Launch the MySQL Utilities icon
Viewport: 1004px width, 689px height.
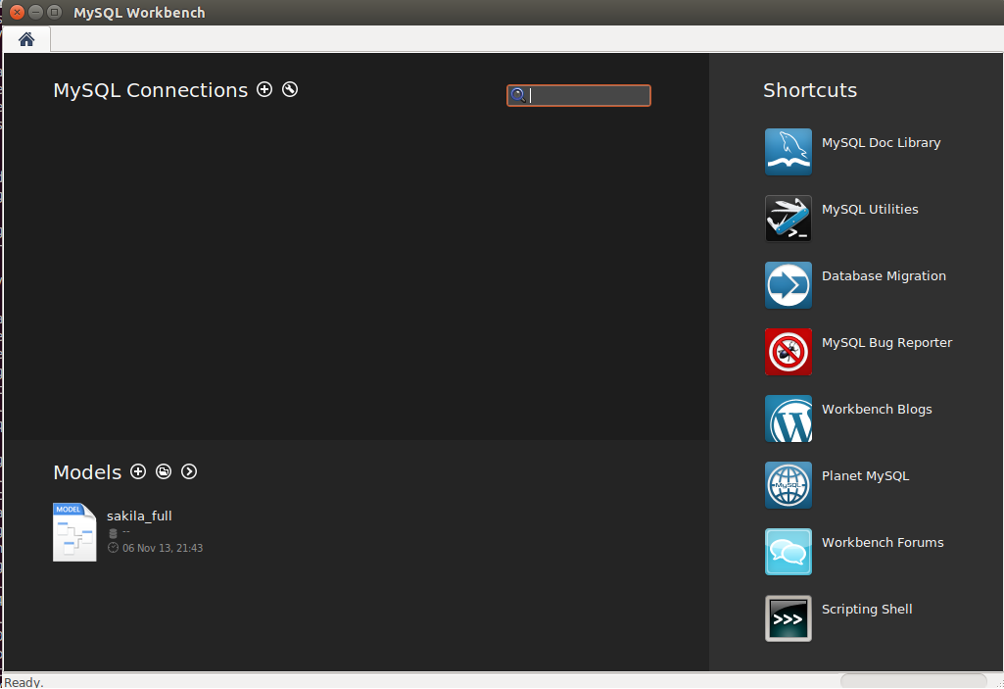click(x=788, y=218)
